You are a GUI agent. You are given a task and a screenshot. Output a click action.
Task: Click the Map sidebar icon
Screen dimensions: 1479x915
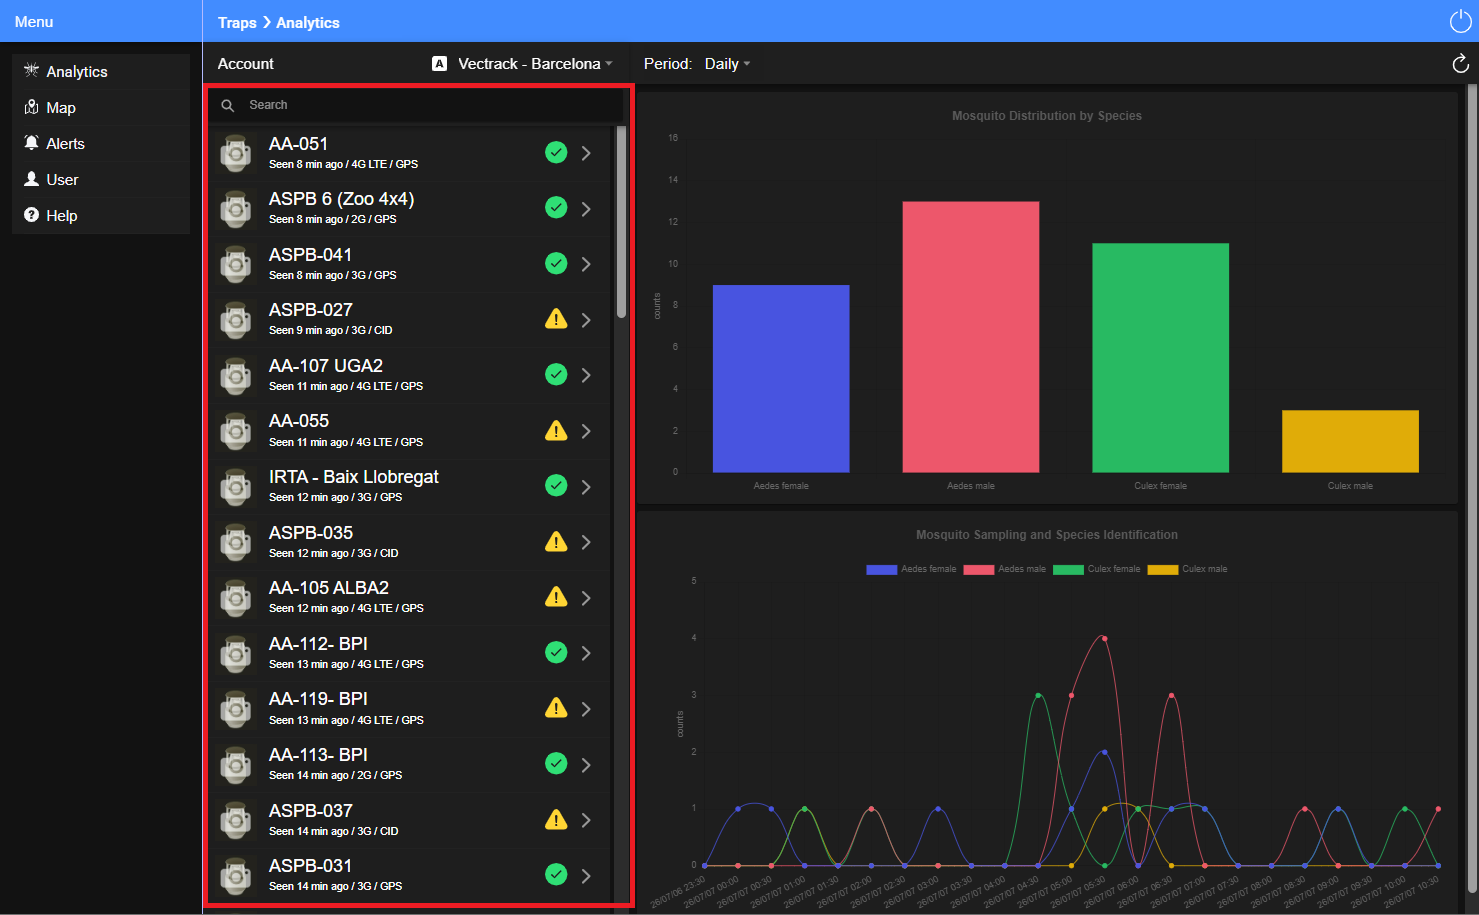(31, 107)
